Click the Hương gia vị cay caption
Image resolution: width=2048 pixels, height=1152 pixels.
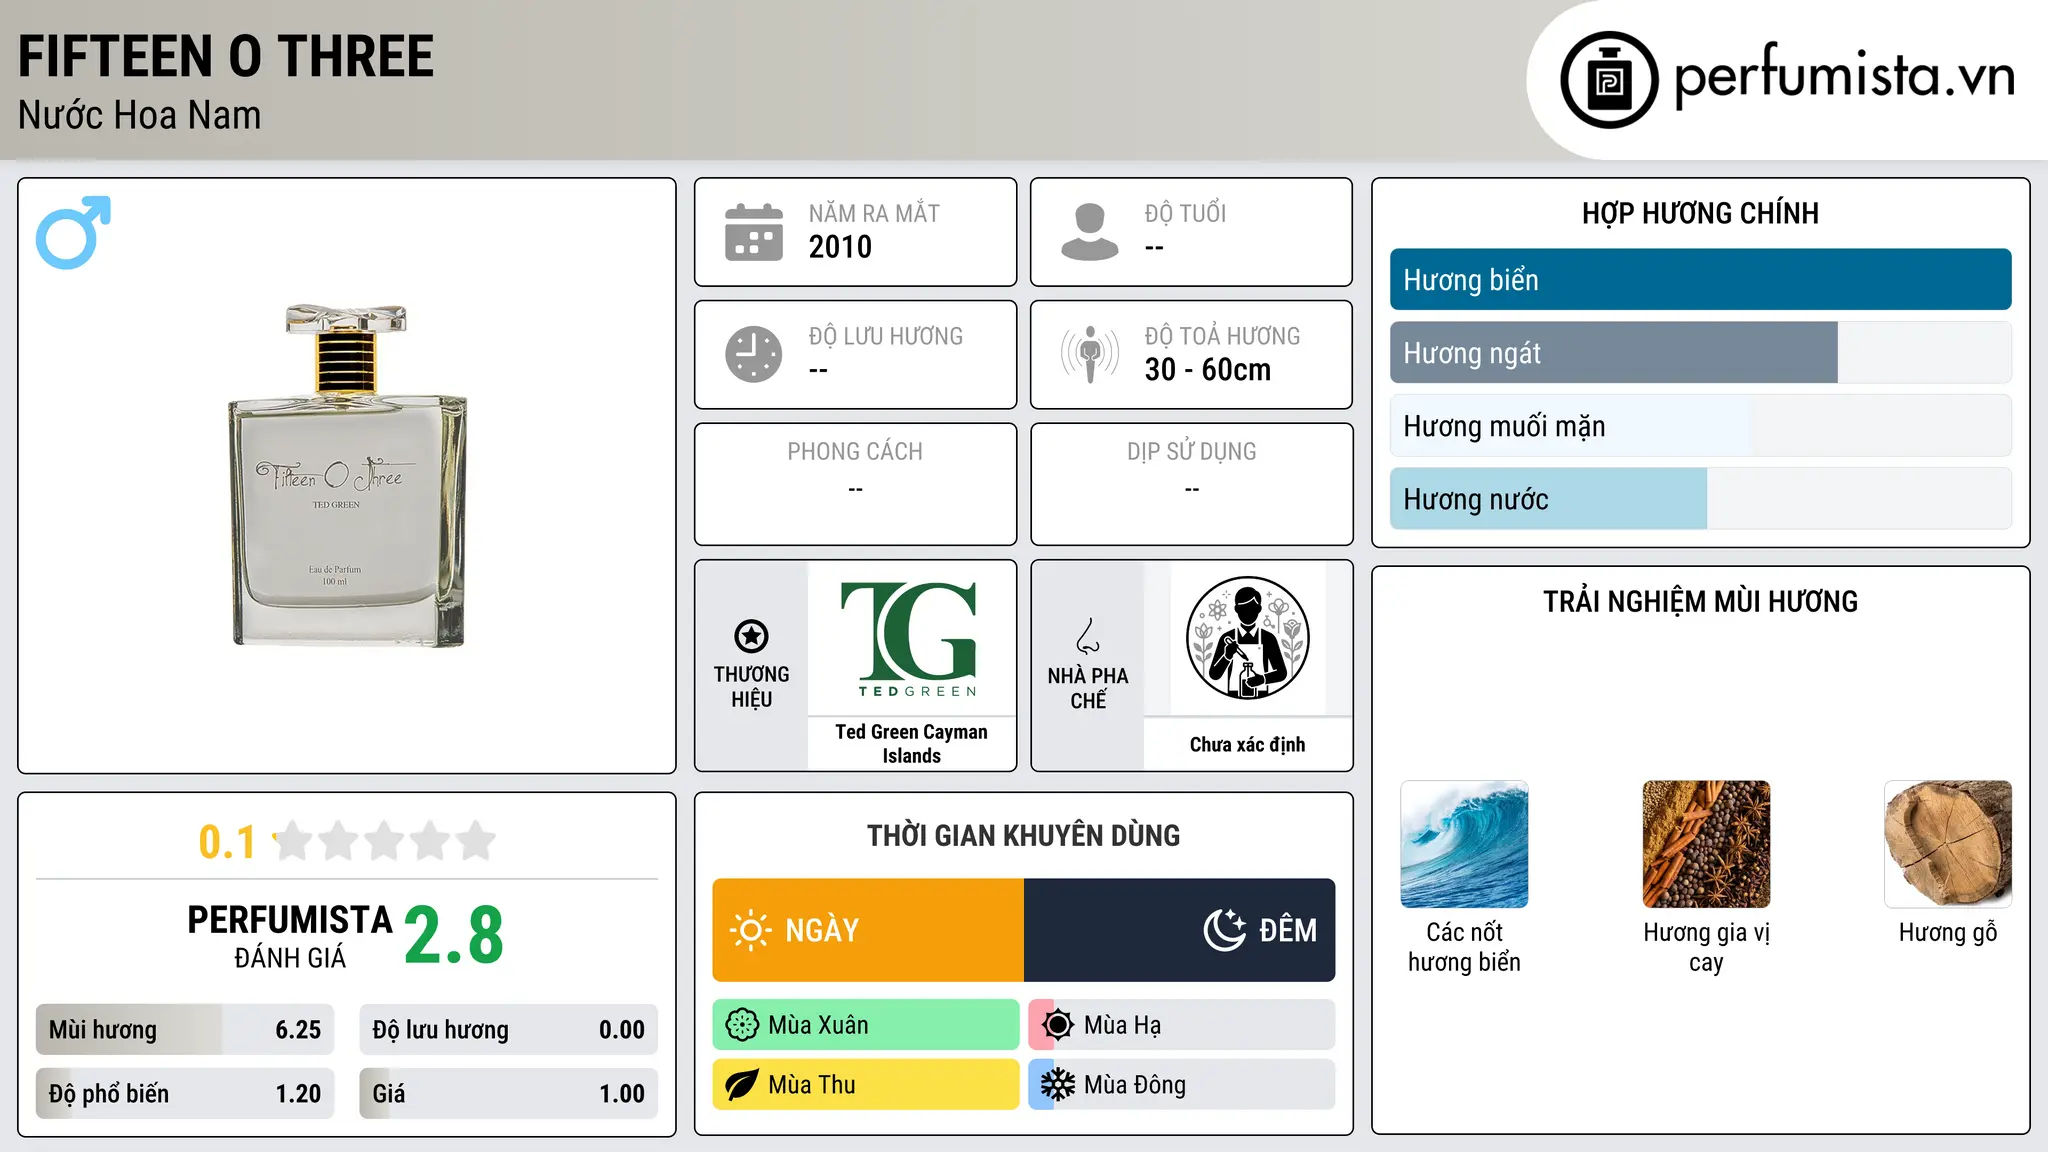[x=1706, y=947]
